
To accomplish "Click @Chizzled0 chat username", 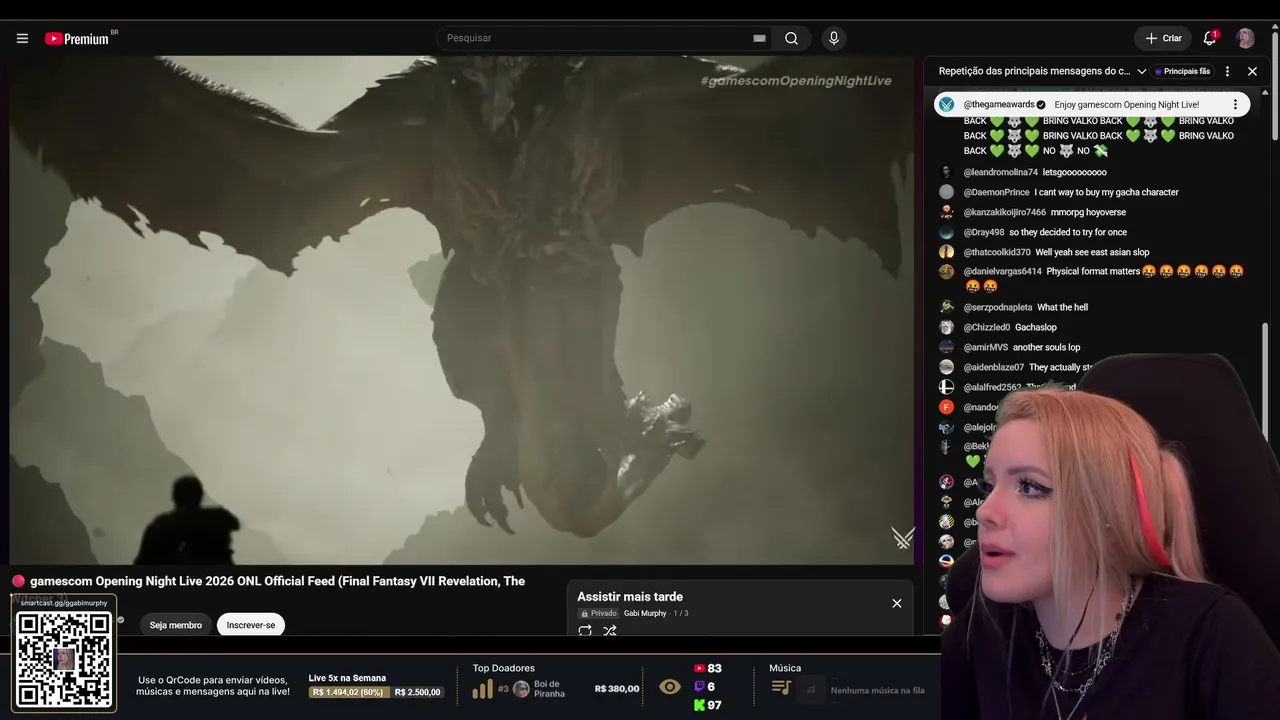I will tap(987, 327).
